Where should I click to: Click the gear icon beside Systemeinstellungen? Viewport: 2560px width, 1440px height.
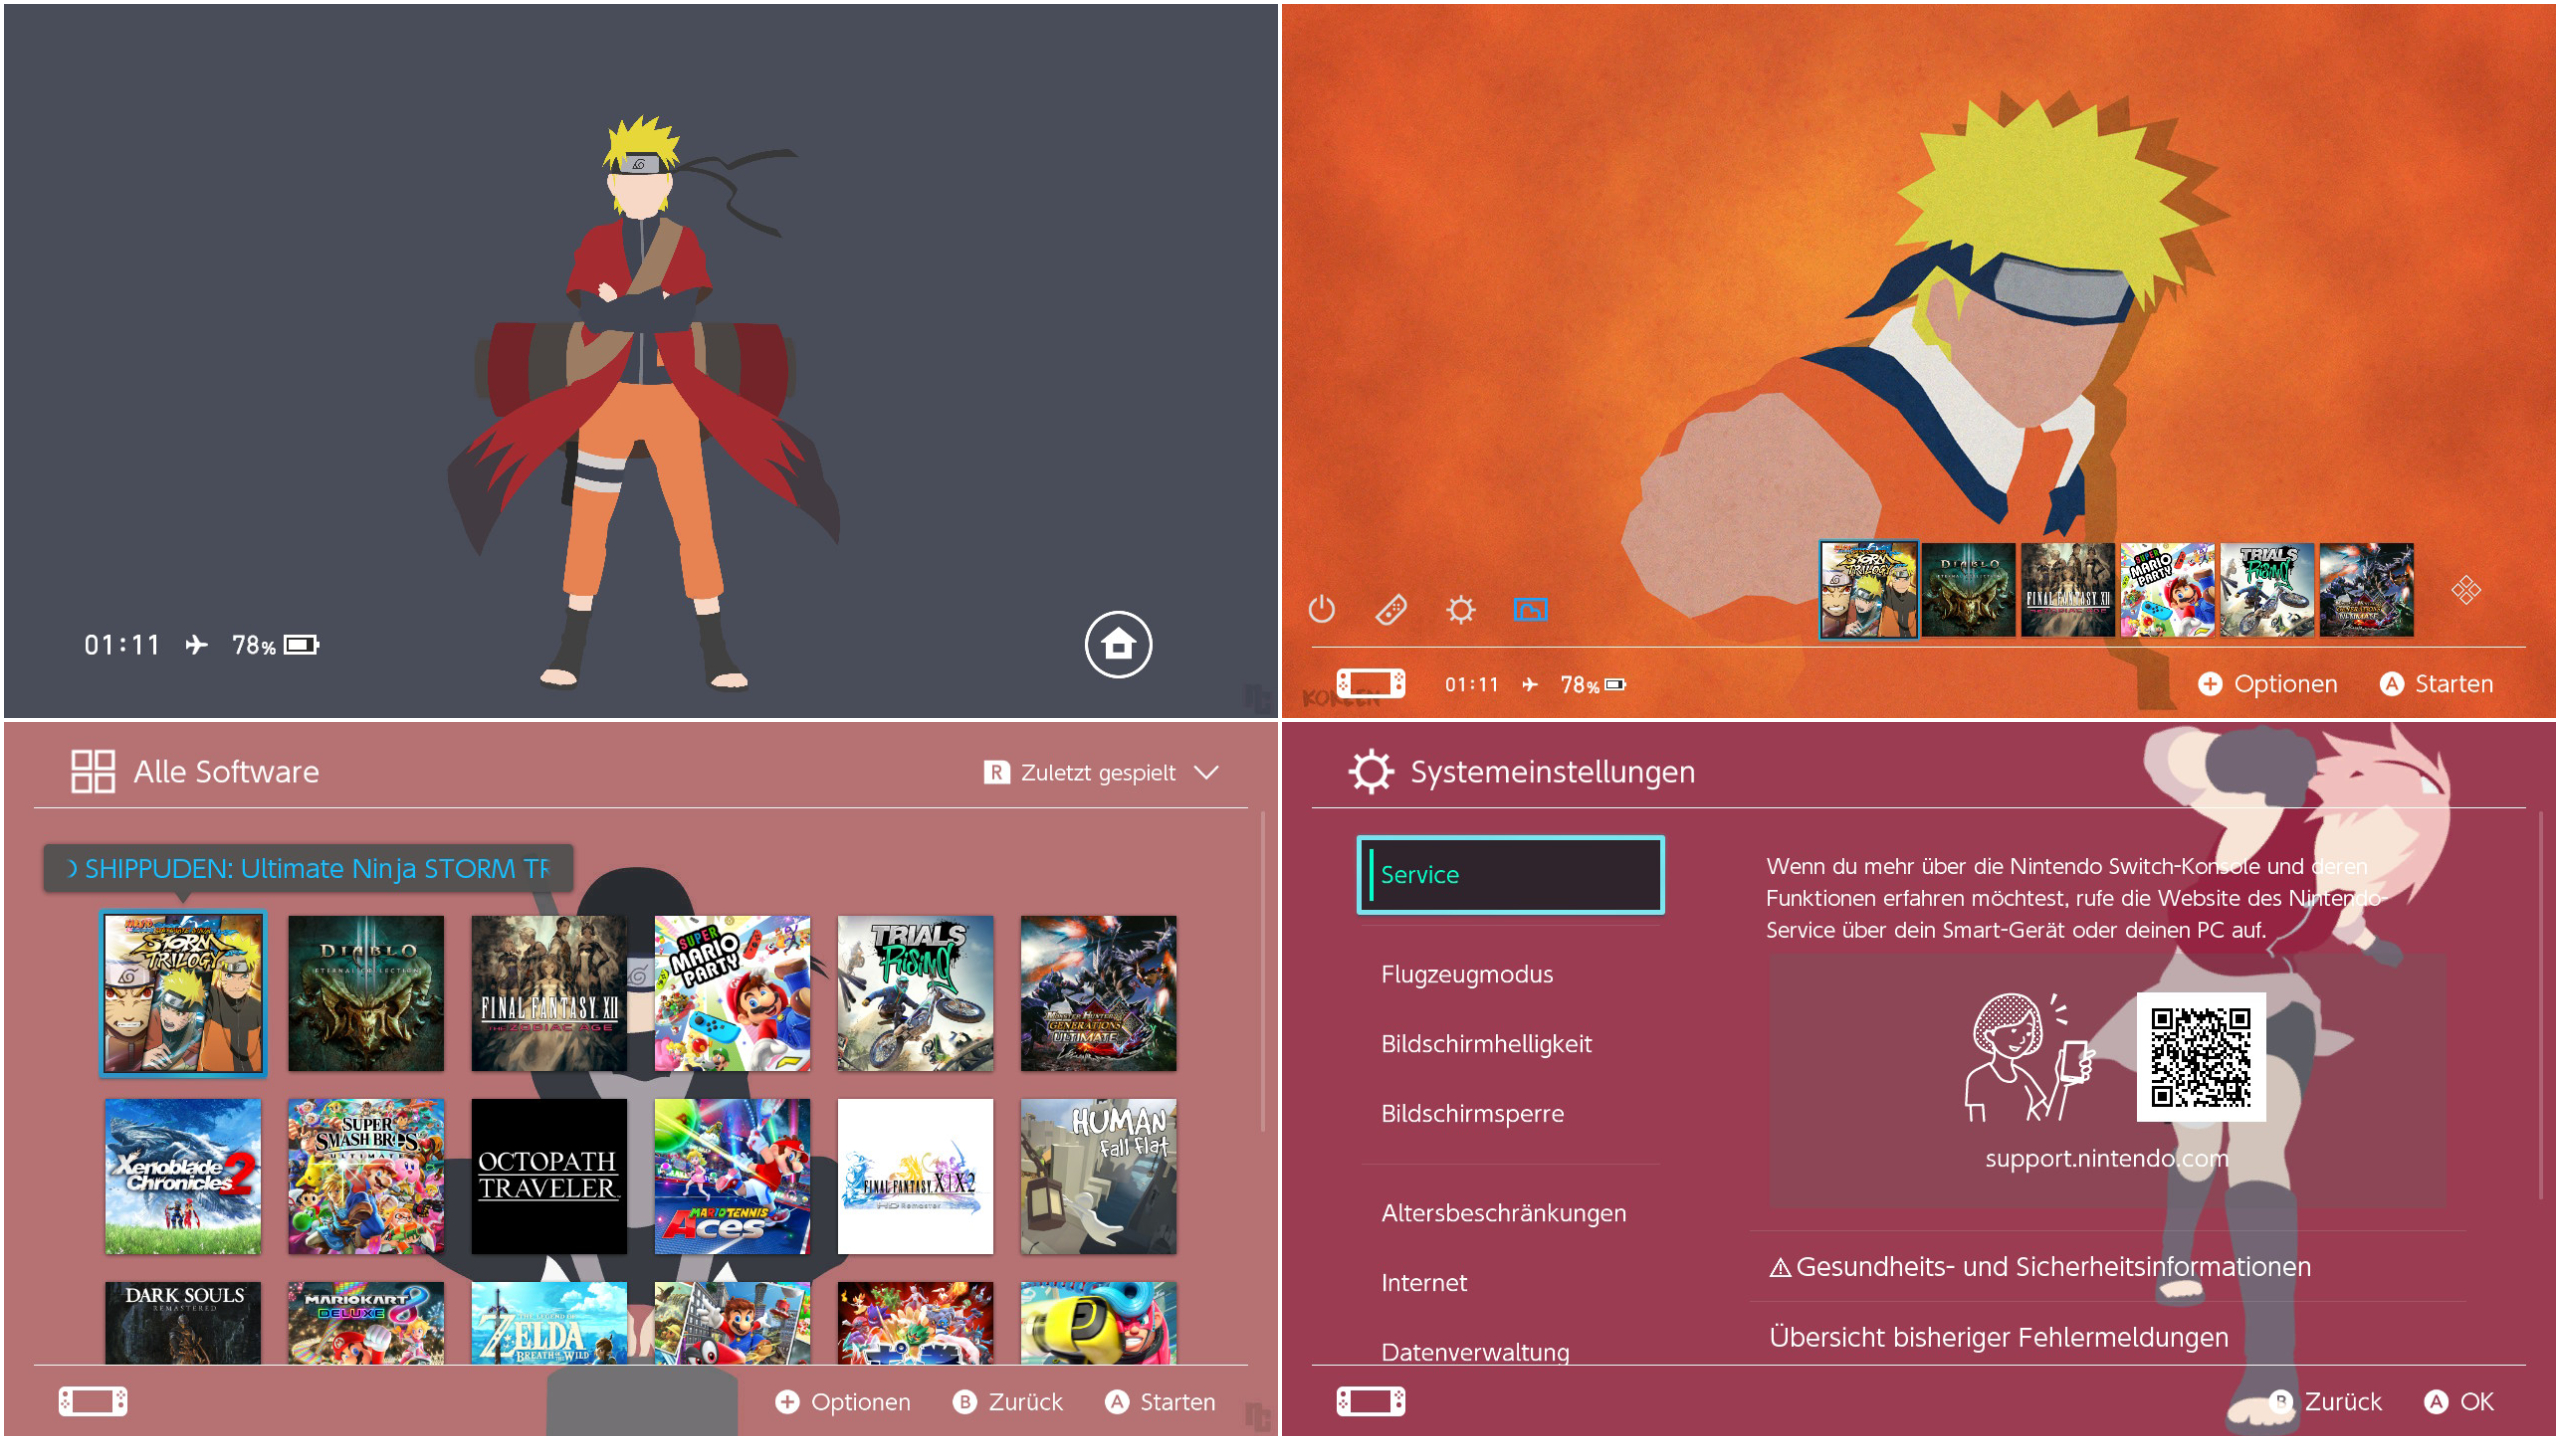pos(1371,772)
